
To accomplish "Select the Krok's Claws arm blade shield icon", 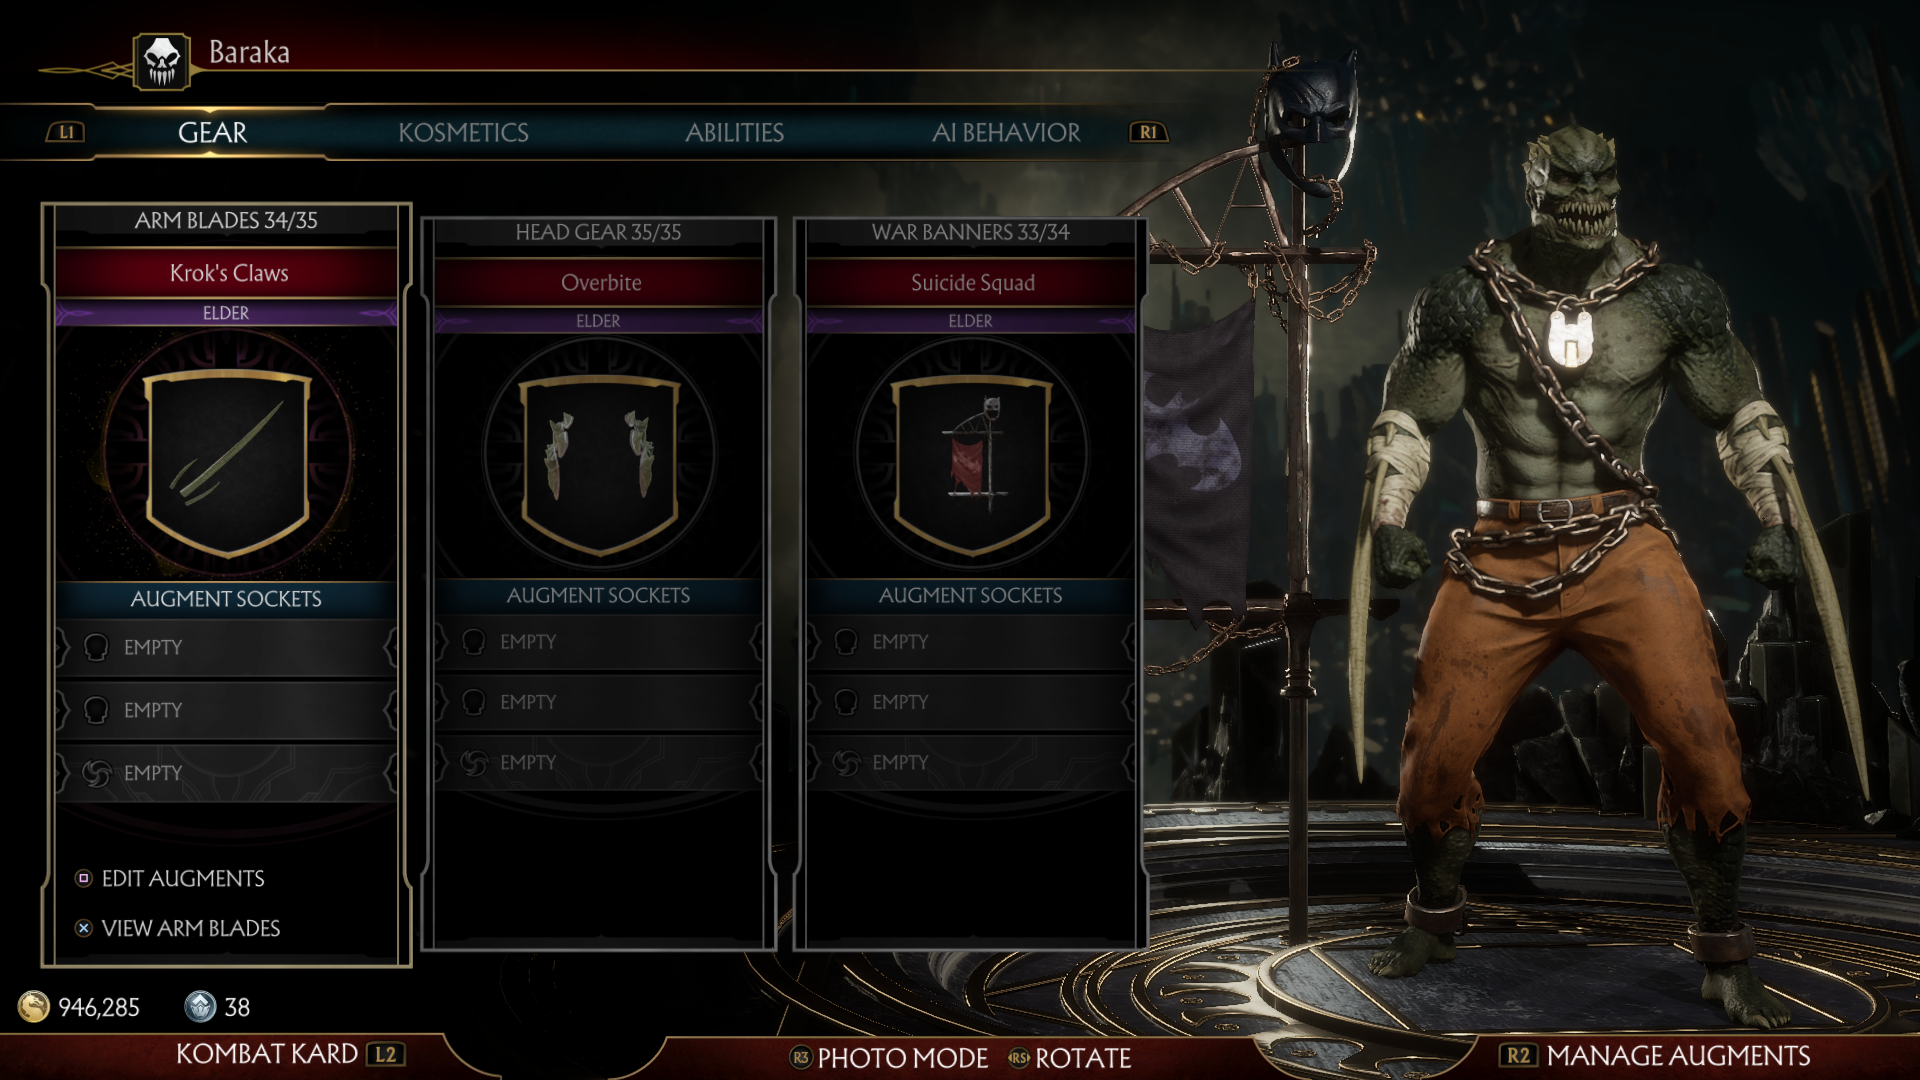I will click(228, 462).
